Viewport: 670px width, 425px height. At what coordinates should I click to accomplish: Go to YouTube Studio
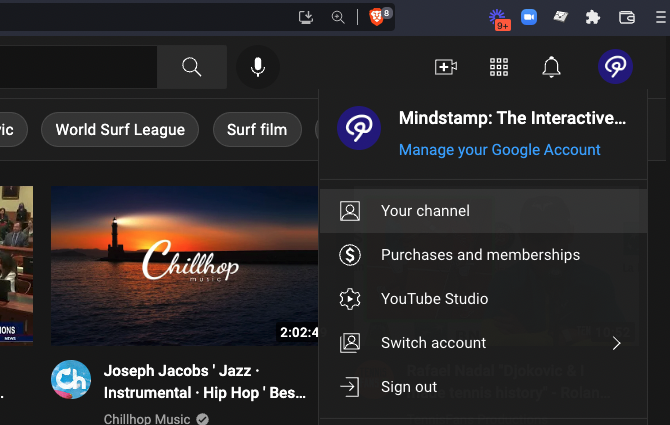tap(434, 299)
